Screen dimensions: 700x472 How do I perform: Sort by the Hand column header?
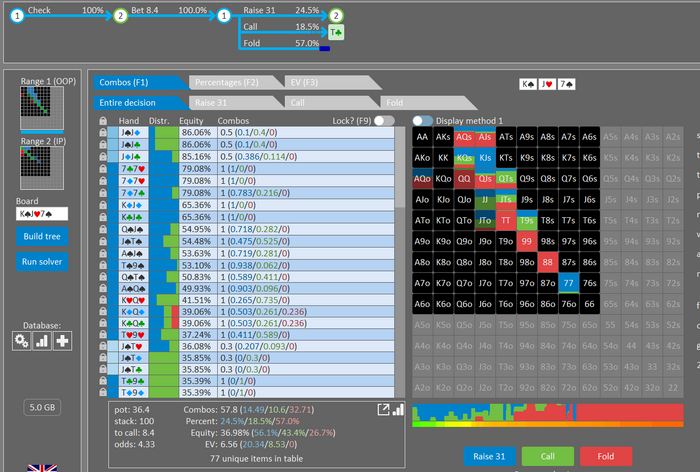[129, 121]
